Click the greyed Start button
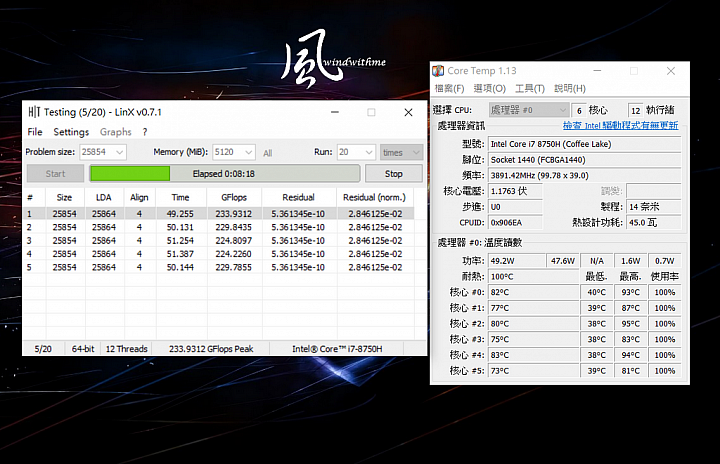This screenshot has width=720, height=464. 55,174
